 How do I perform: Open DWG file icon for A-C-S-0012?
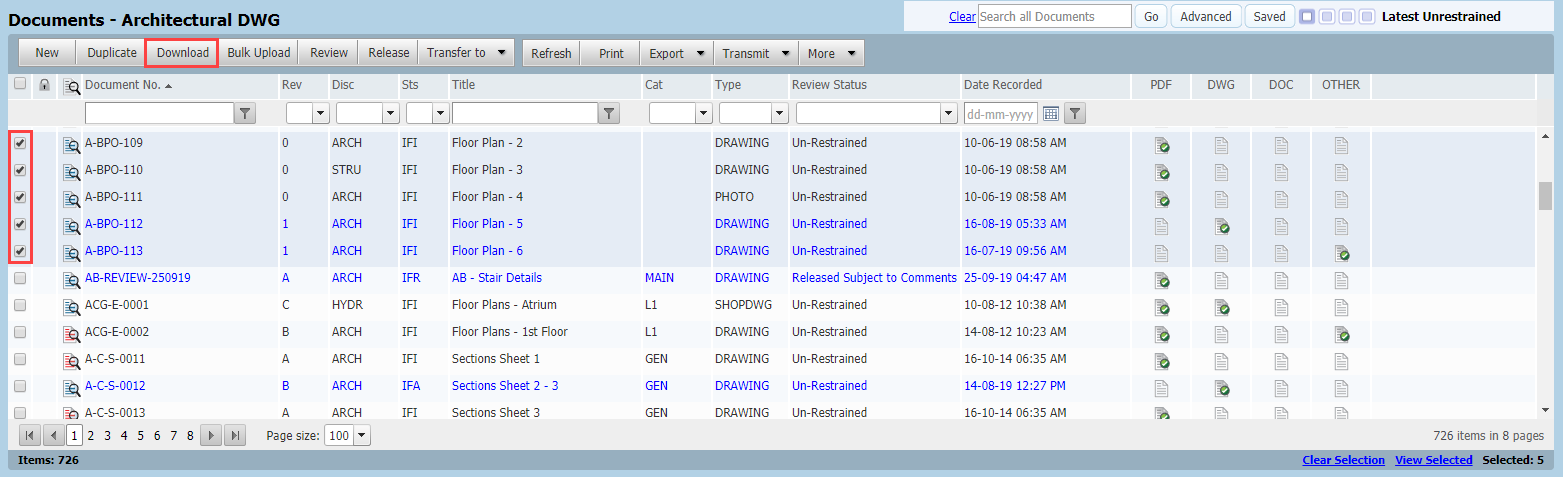point(1221,387)
